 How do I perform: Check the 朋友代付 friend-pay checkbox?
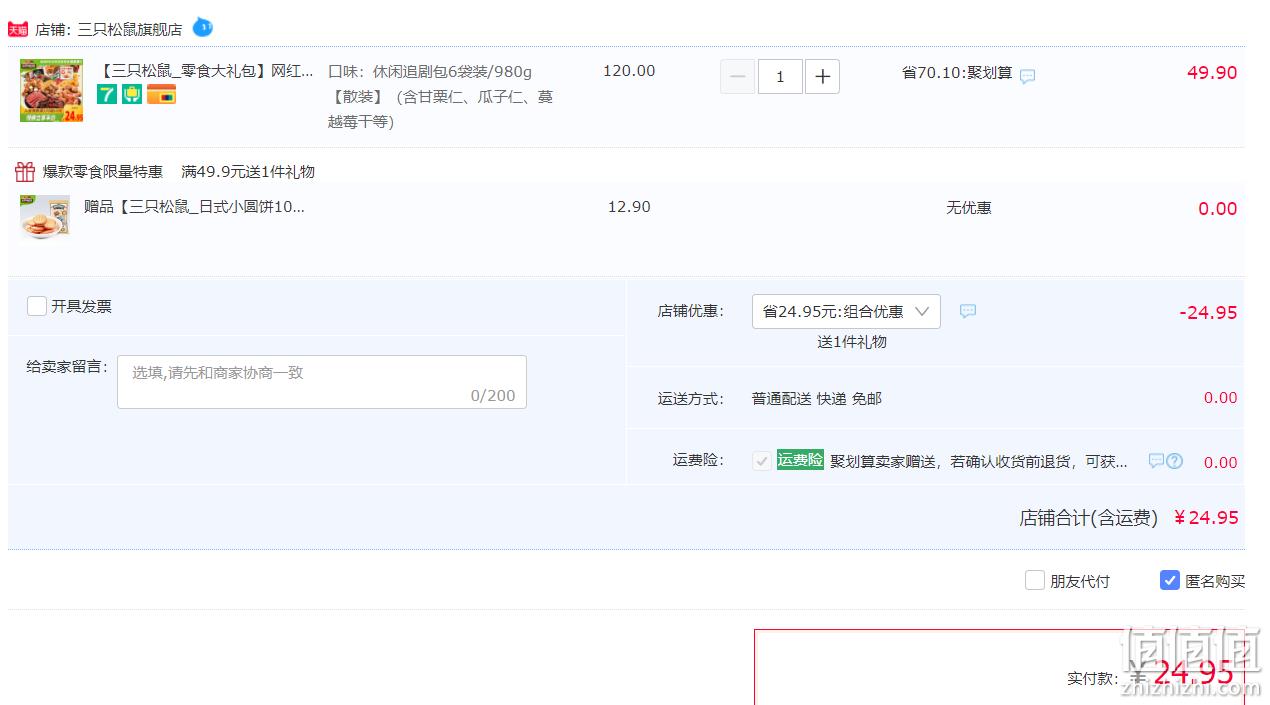pos(1035,580)
